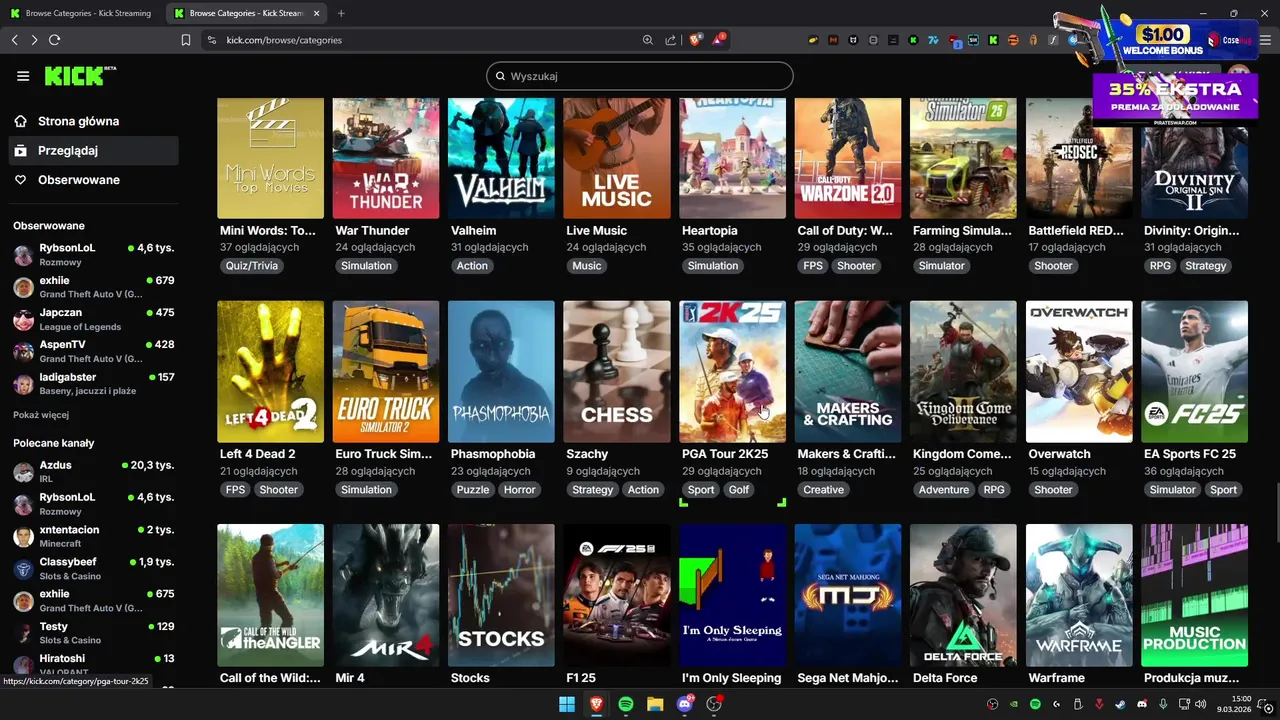Open recommended channel Azdus
This screenshot has height=720, width=1280.
tap(93, 472)
